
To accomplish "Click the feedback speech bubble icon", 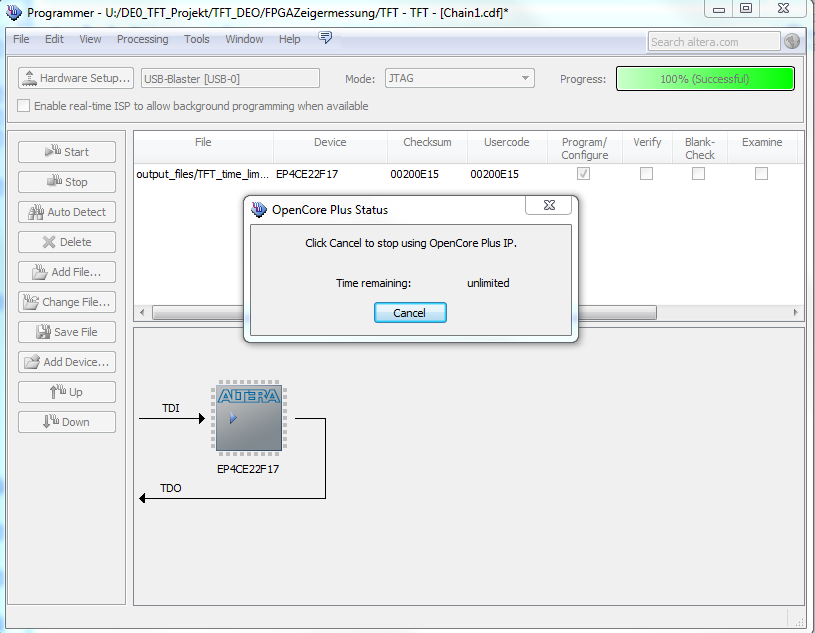I will coord(325,37).
